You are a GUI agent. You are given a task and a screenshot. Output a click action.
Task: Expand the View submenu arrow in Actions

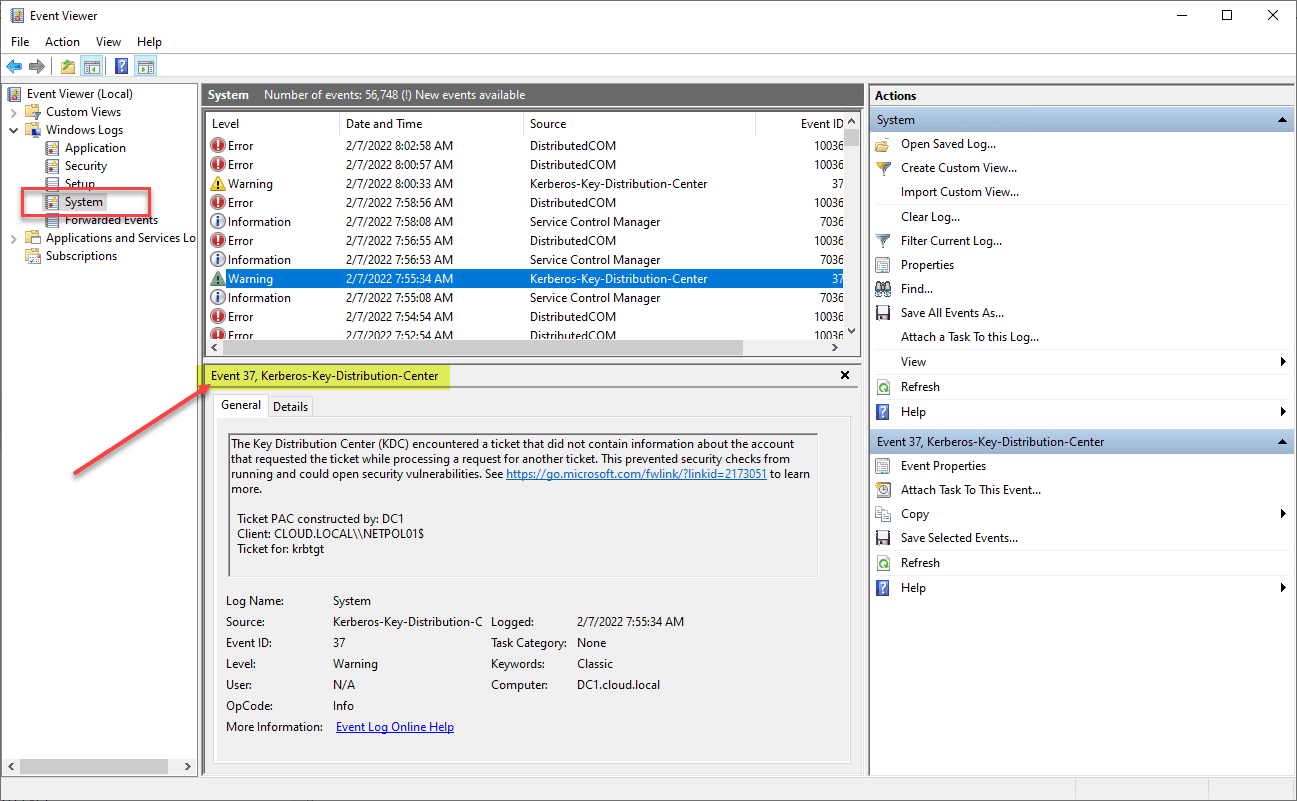click(x=1283, y=362)
